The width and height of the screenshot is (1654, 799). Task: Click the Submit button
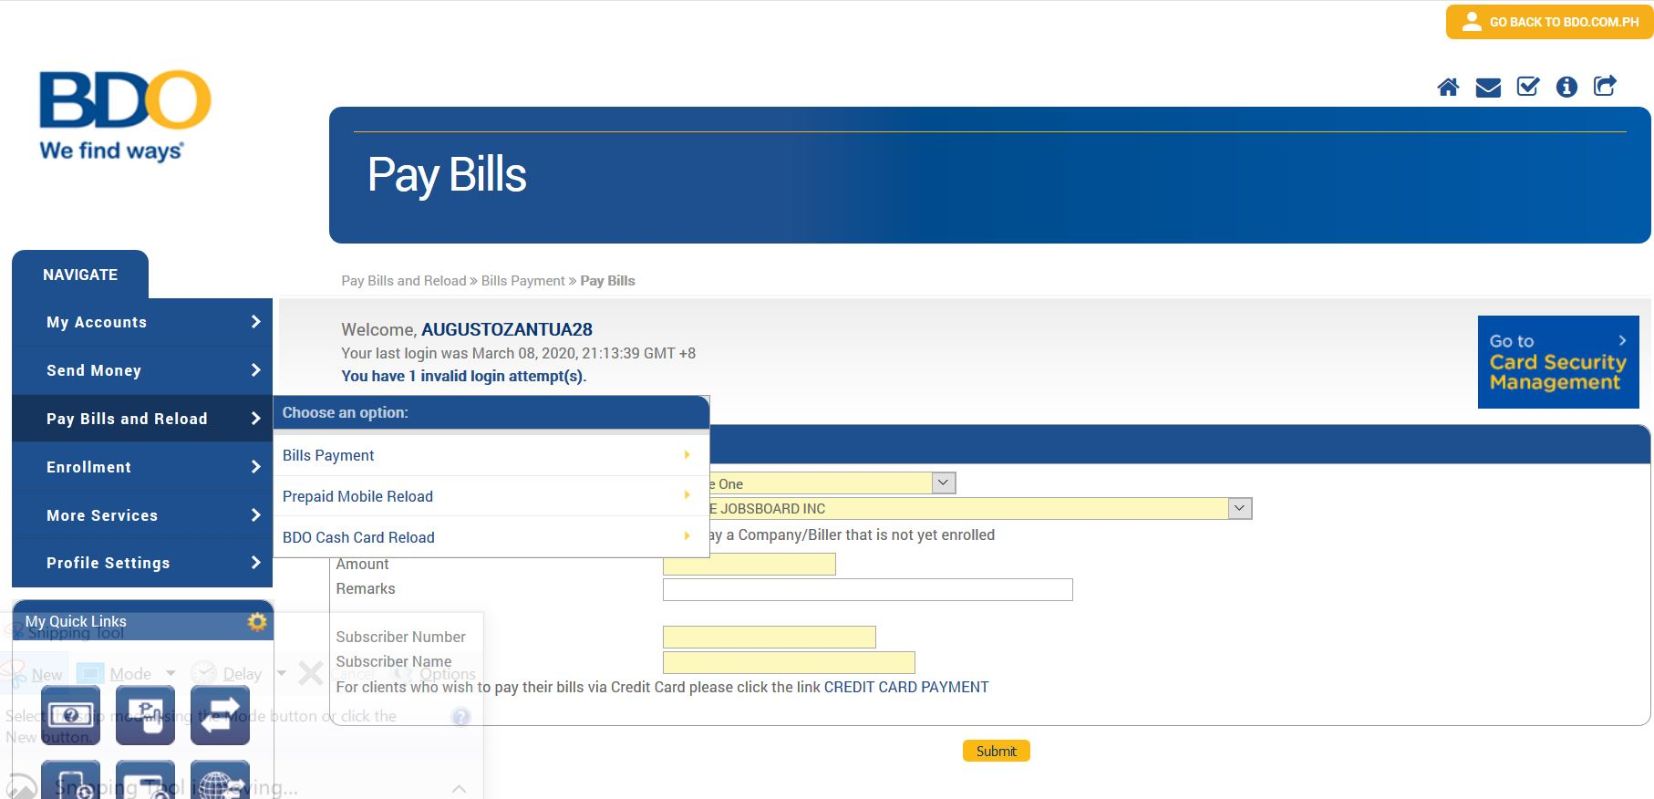[x=996, y=751]
